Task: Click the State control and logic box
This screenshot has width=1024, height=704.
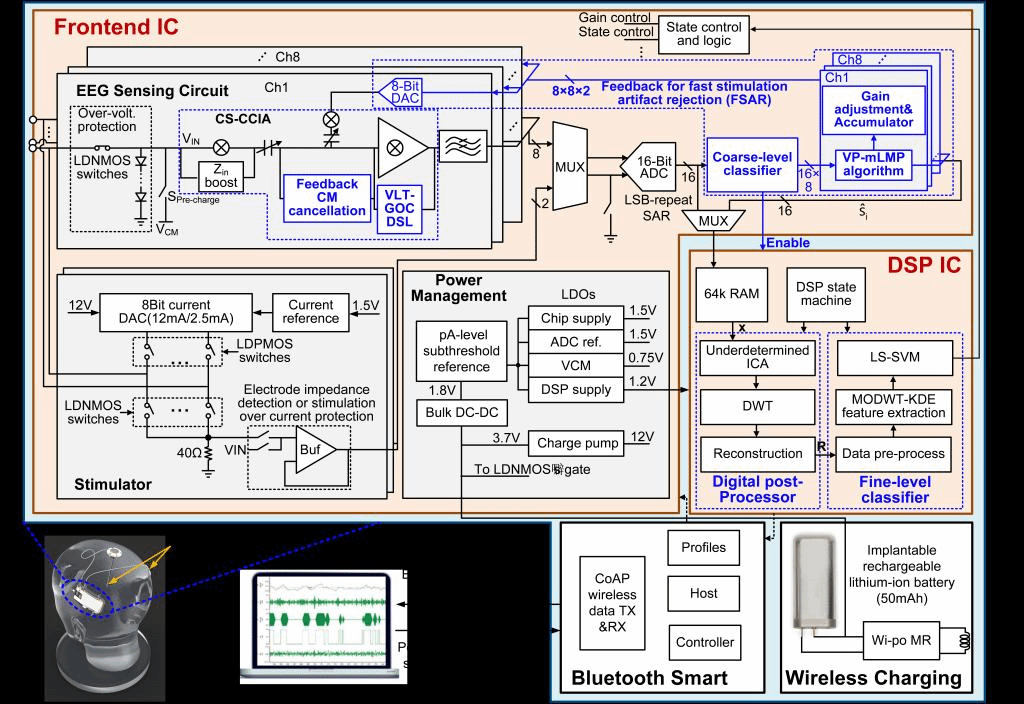Action: [x=703, y=34]
